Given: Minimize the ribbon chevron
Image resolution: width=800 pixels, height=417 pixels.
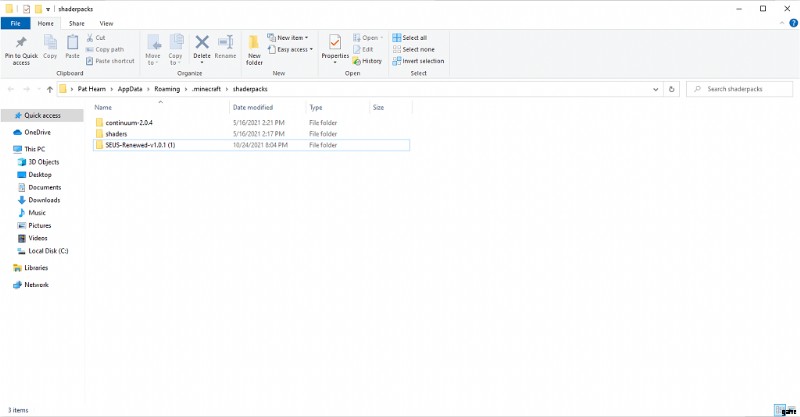Looking at the screenshot, I should [x=782, y=23].
